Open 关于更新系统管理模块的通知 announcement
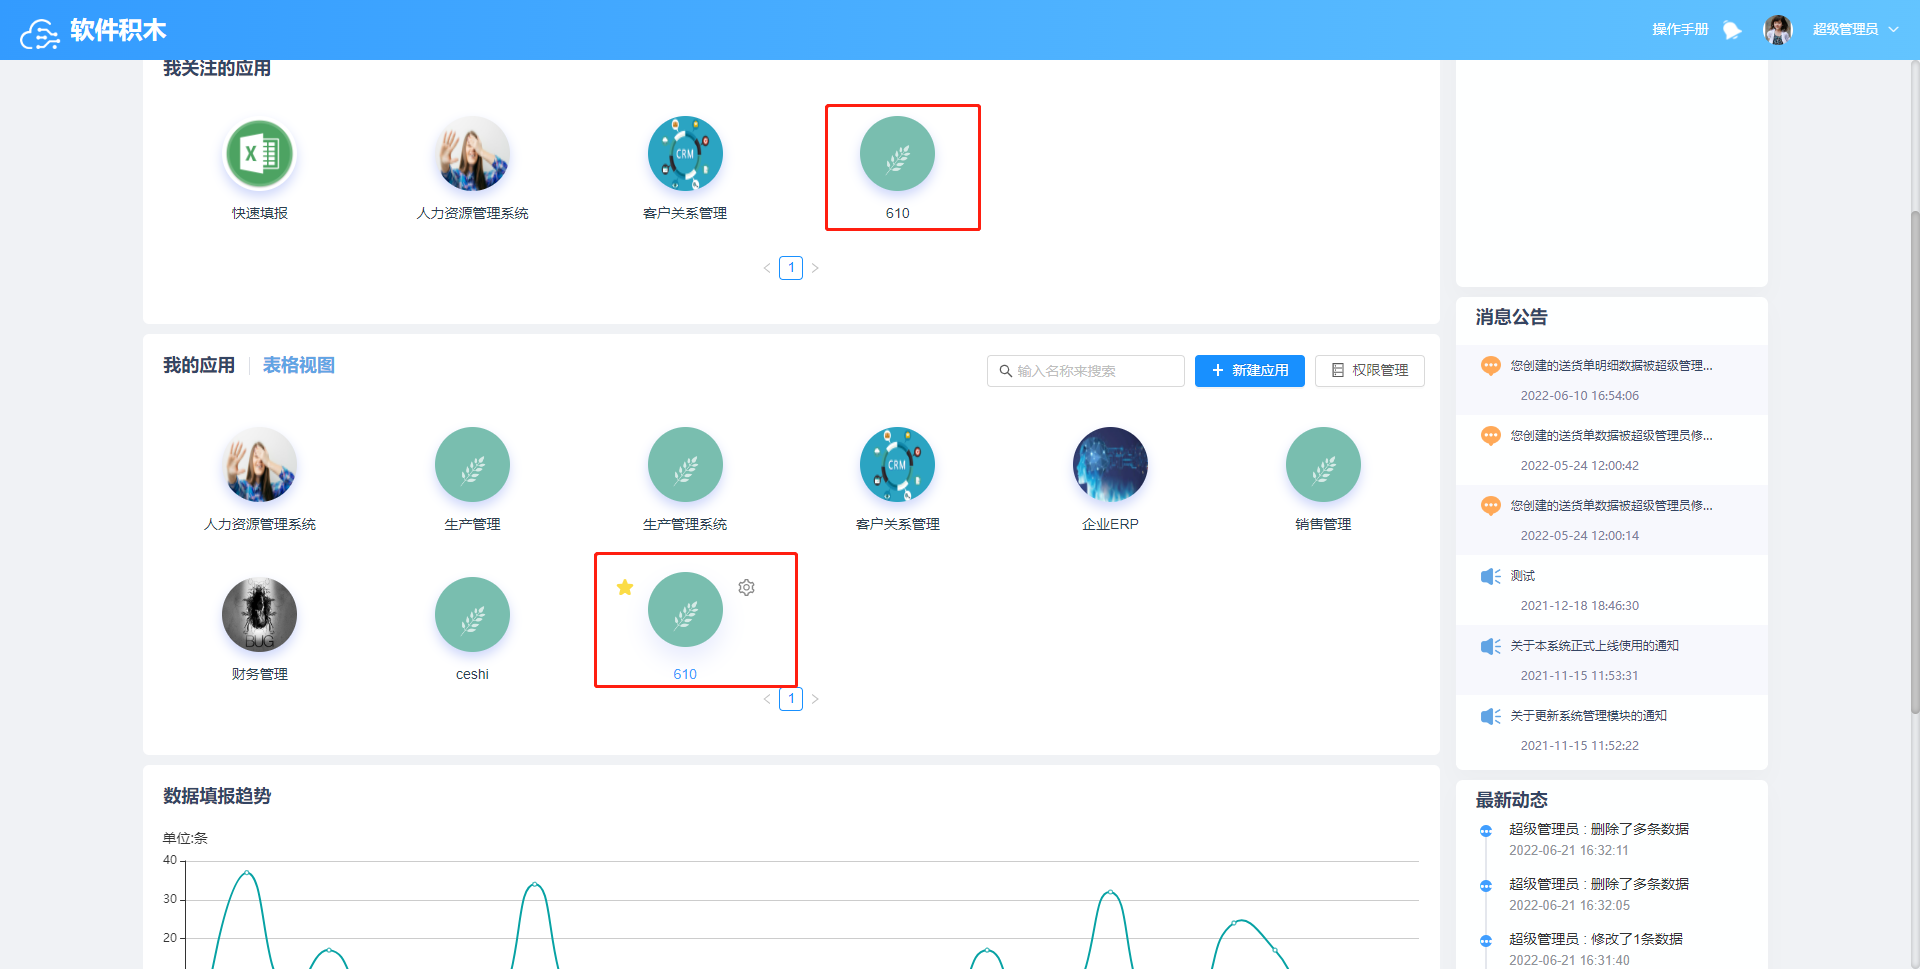 1611,730
